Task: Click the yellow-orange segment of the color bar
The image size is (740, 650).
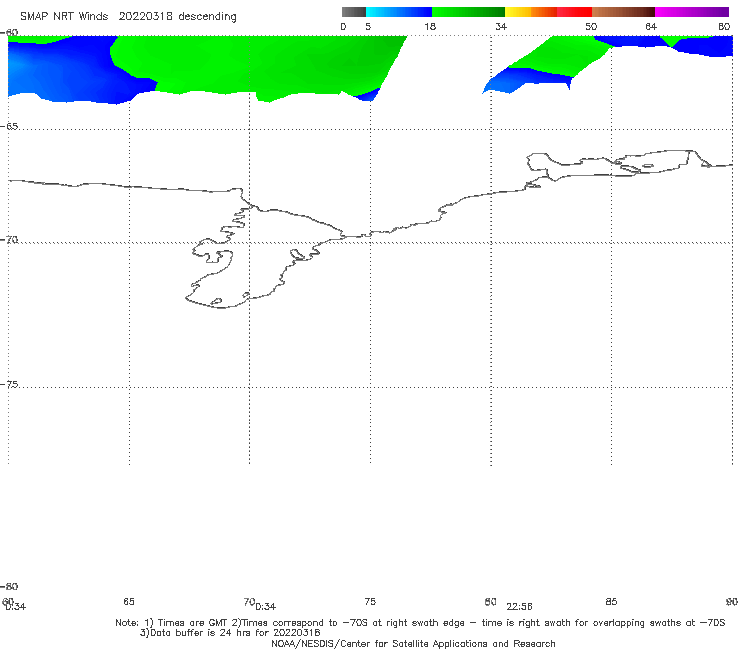Action: (530, 12)
